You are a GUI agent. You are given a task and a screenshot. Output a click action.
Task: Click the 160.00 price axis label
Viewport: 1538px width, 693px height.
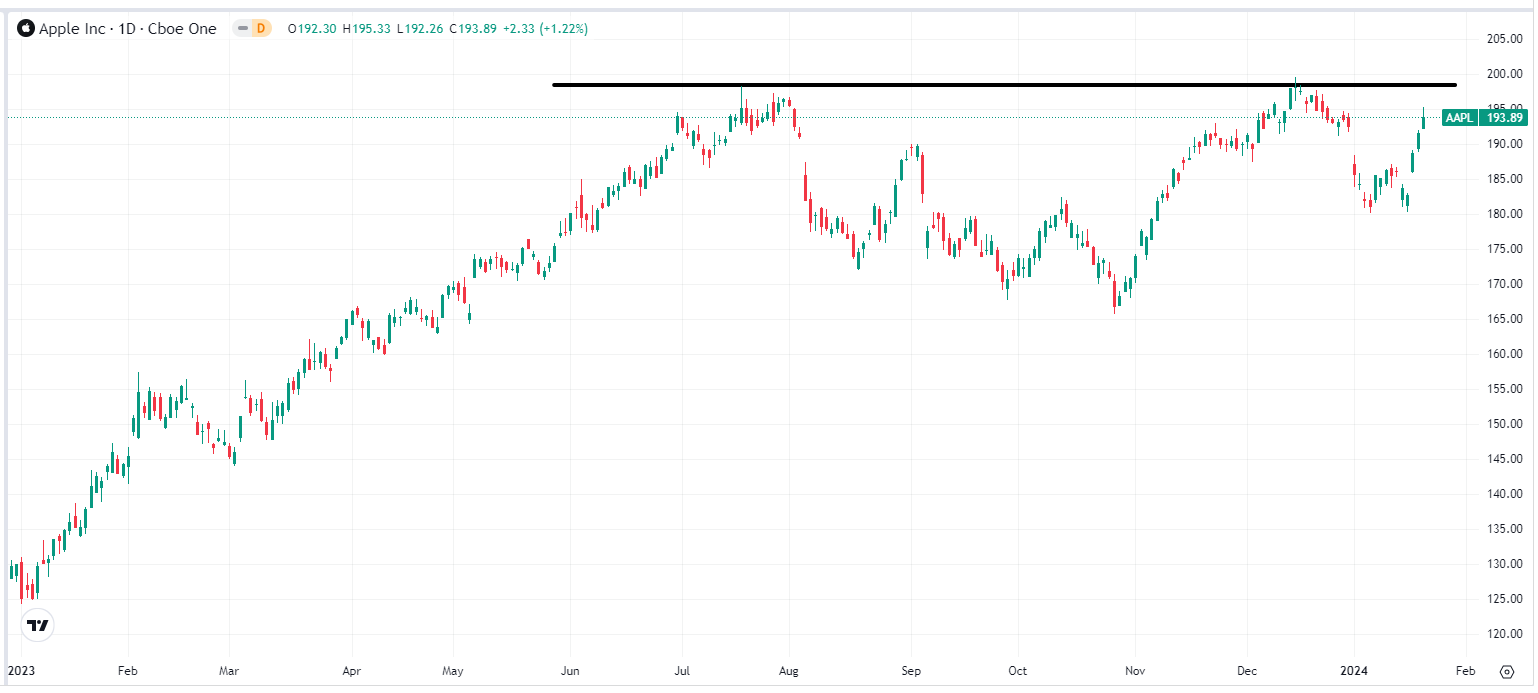point(1504,354)
